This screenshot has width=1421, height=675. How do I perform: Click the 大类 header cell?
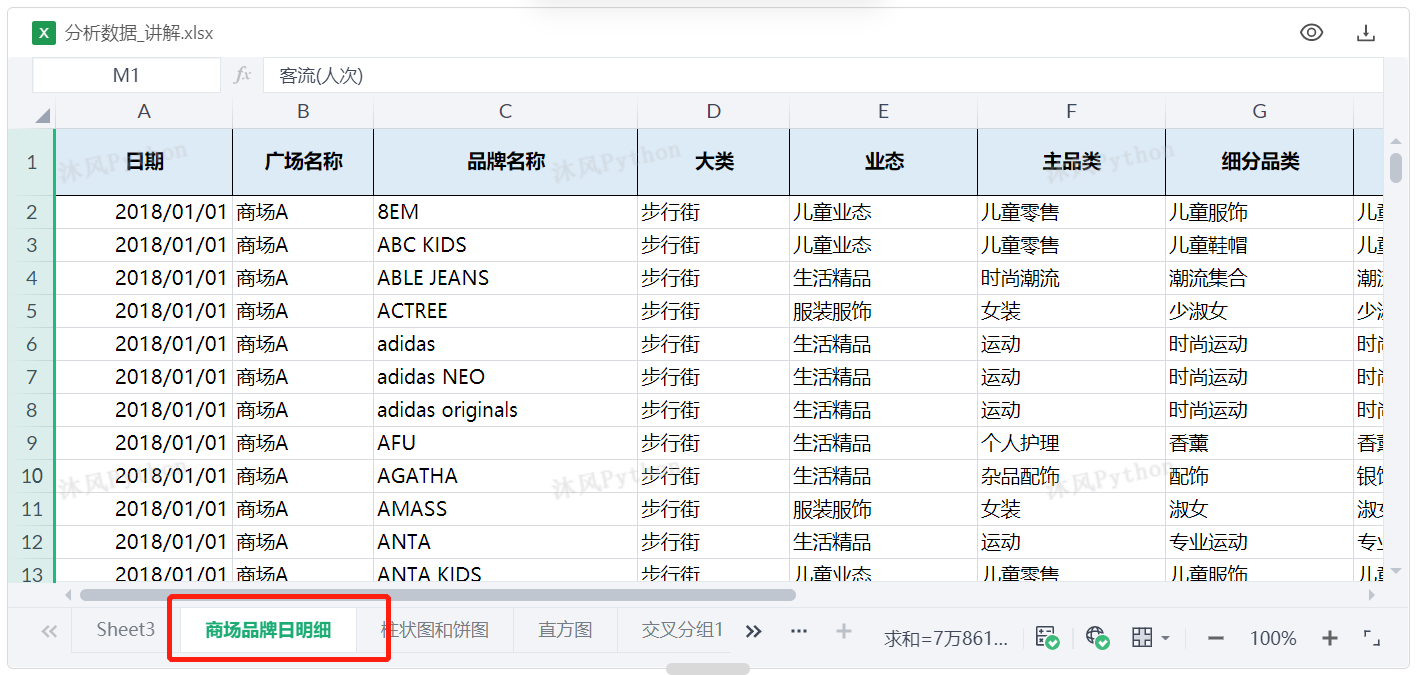tap(713, 161)
